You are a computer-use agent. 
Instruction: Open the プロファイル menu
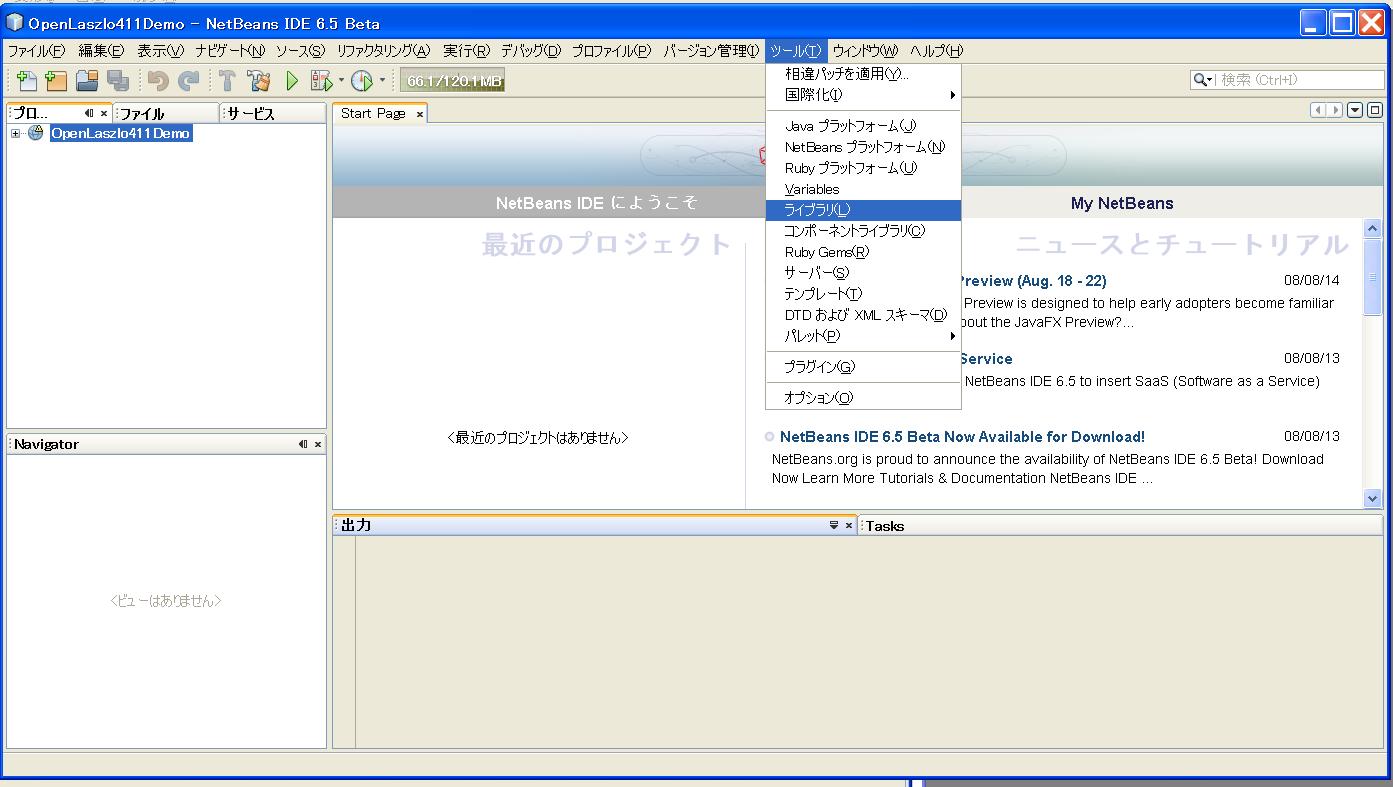point(611,51)
